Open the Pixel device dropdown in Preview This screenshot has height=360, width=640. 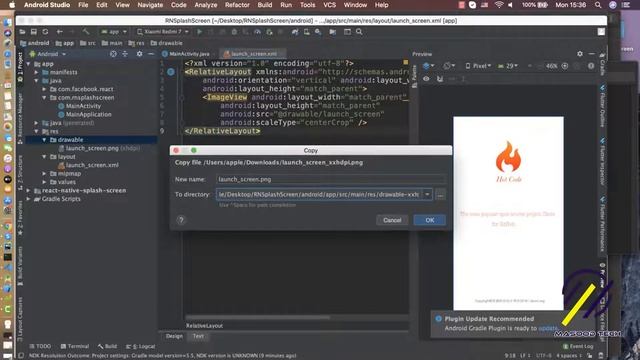tap(478, 66)
